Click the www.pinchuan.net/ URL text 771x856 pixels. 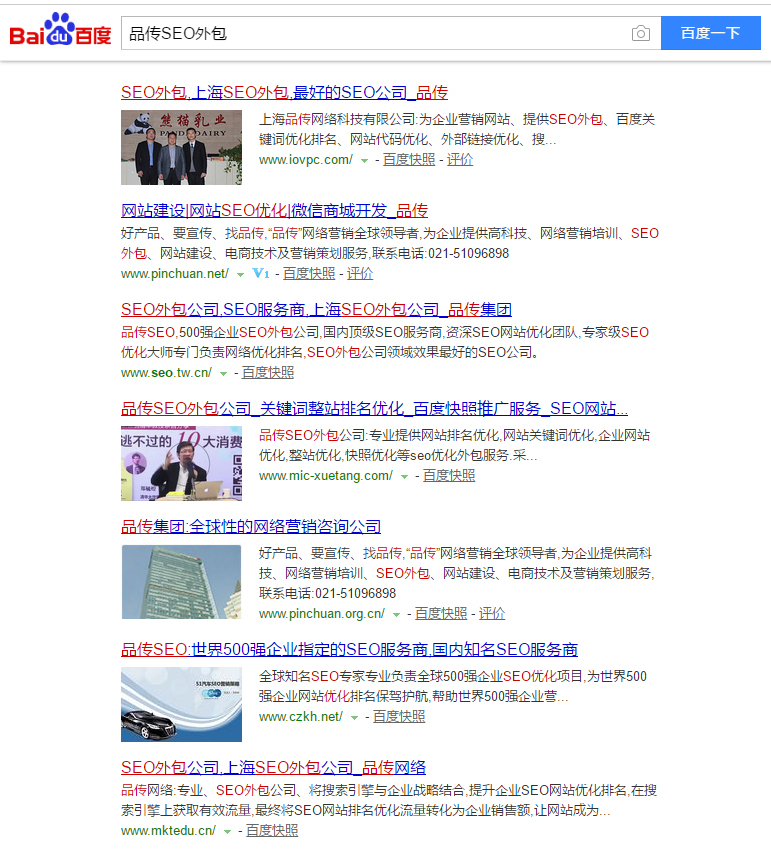point(175,274)
